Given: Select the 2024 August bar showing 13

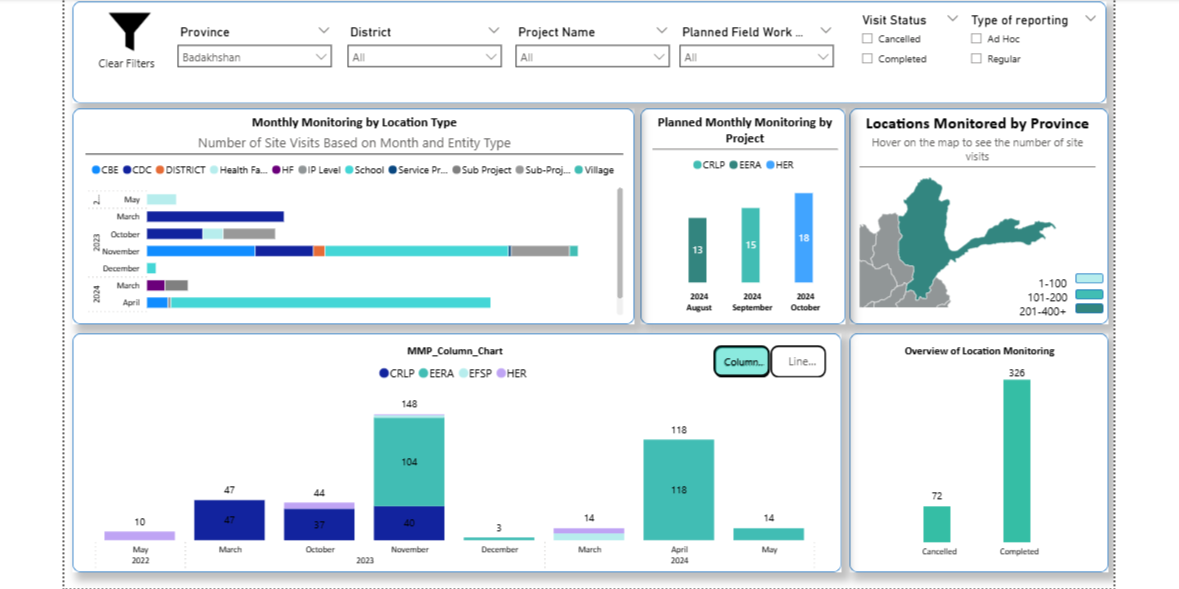Looking at the screenshot, I should pyautogui.click(x=697, y=250).
